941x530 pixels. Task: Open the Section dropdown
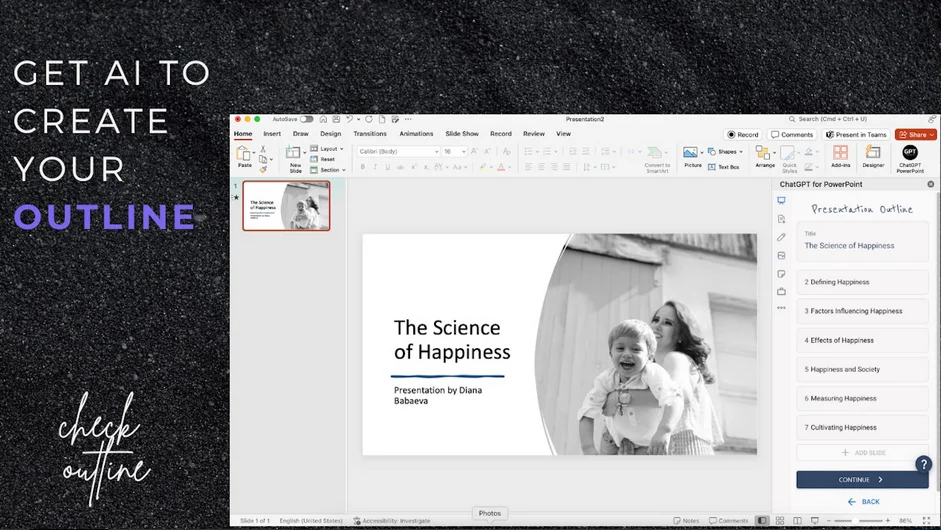coord(328,170)
